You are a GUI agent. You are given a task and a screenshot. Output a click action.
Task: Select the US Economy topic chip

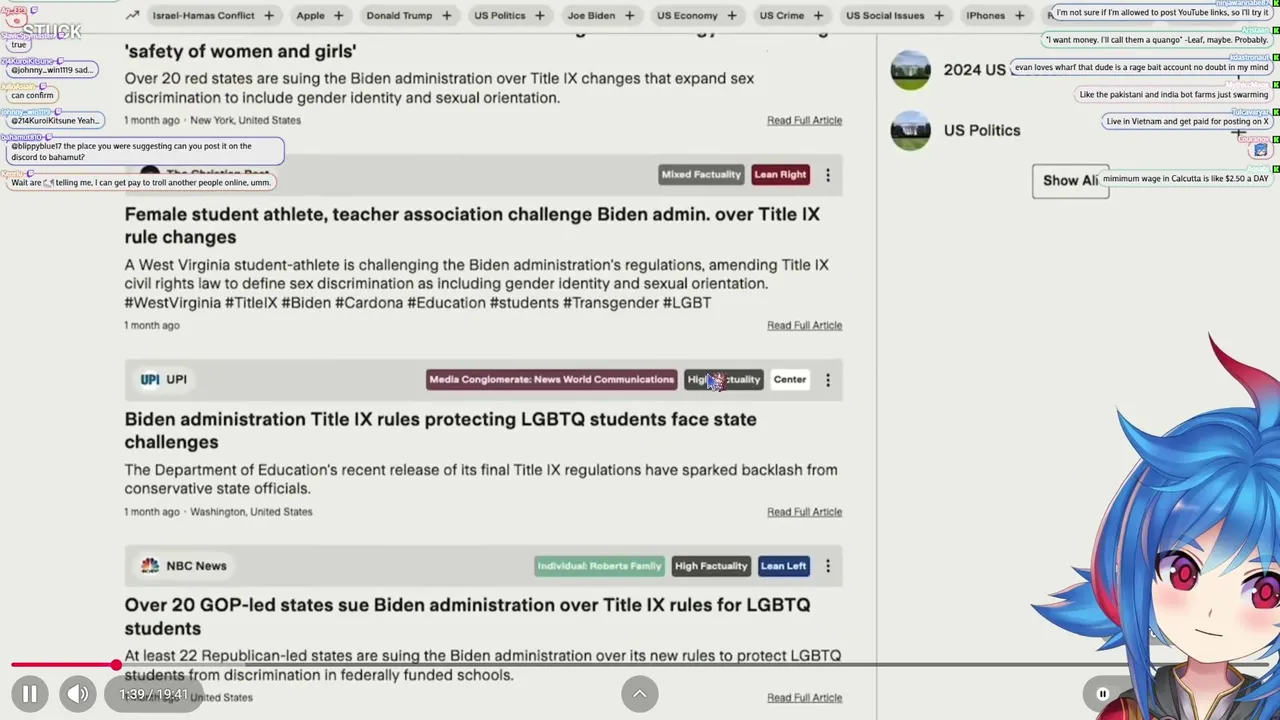tap(687, 15)
